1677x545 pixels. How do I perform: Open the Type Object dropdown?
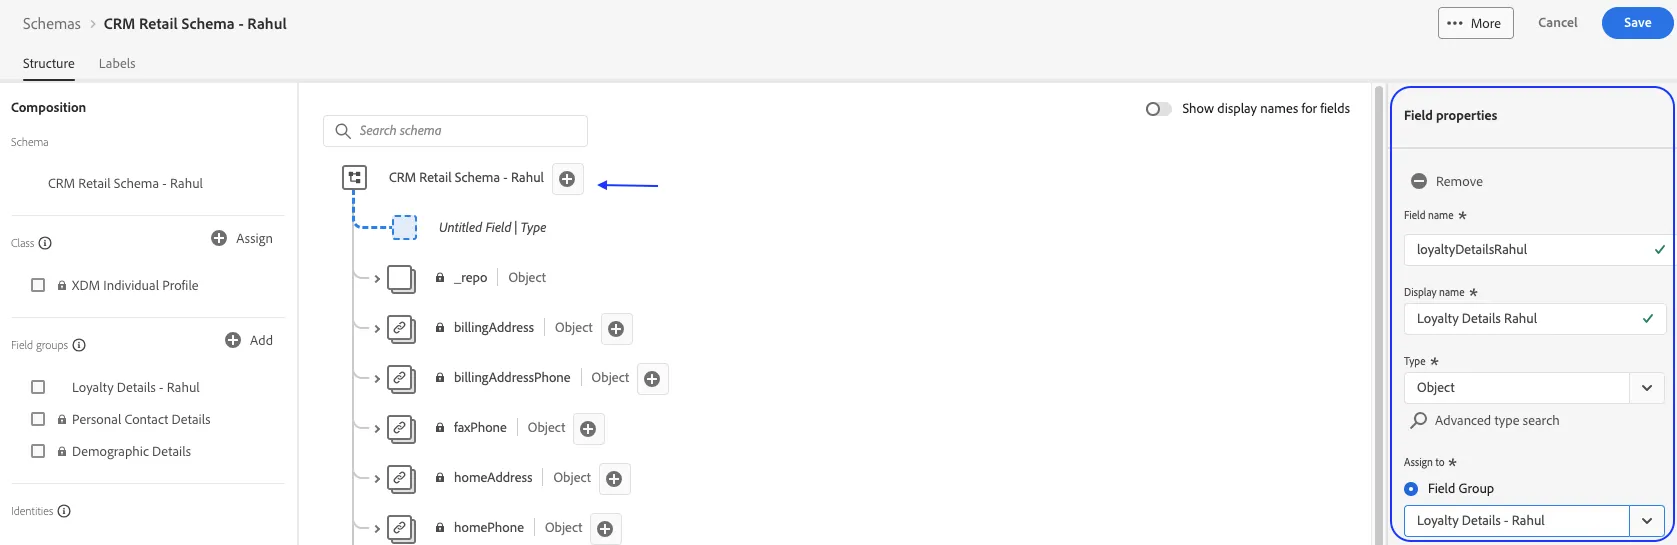point(1534,388)
